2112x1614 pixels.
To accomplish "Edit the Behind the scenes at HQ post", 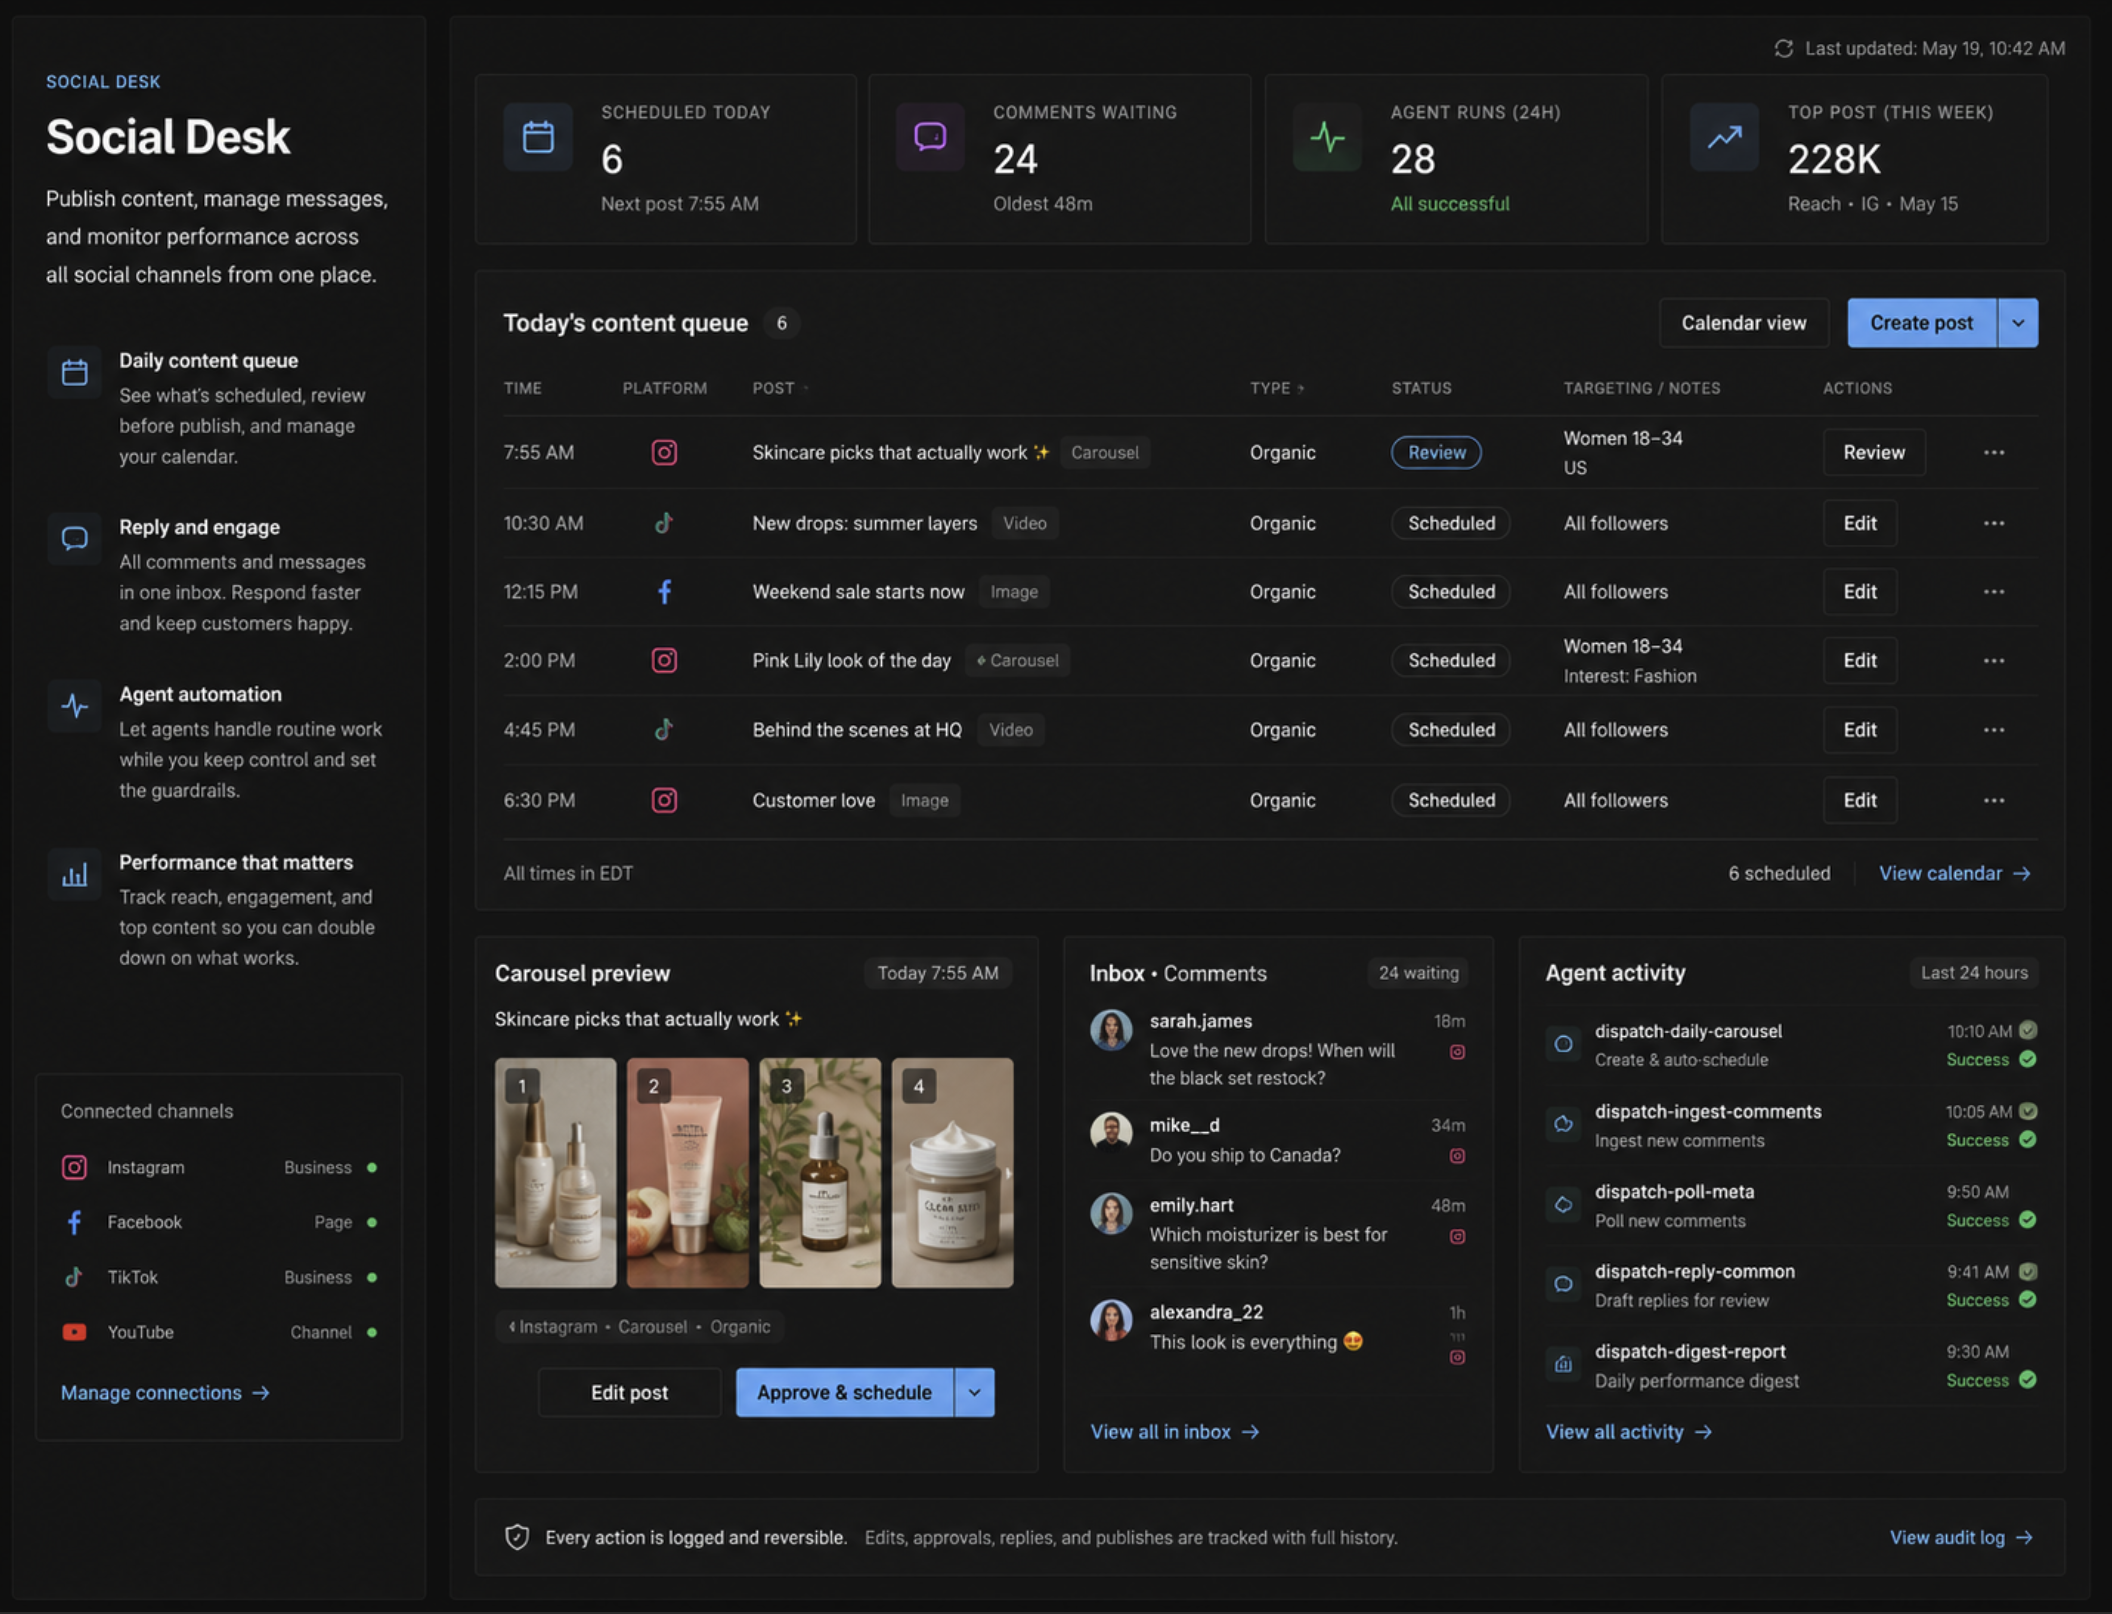I will (1860, 729).
